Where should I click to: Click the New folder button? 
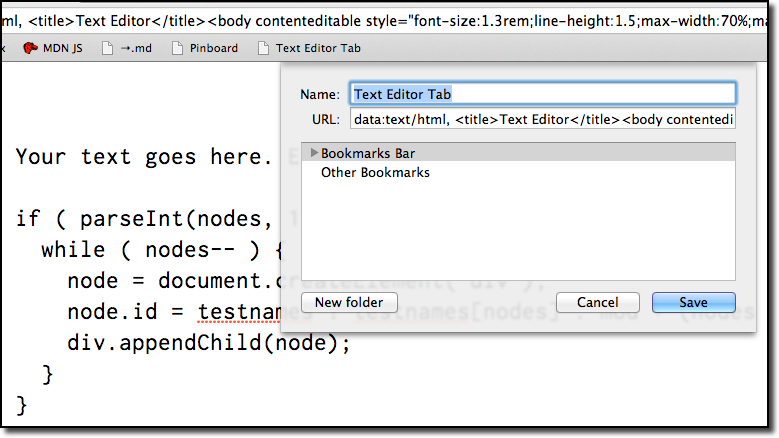349,302
